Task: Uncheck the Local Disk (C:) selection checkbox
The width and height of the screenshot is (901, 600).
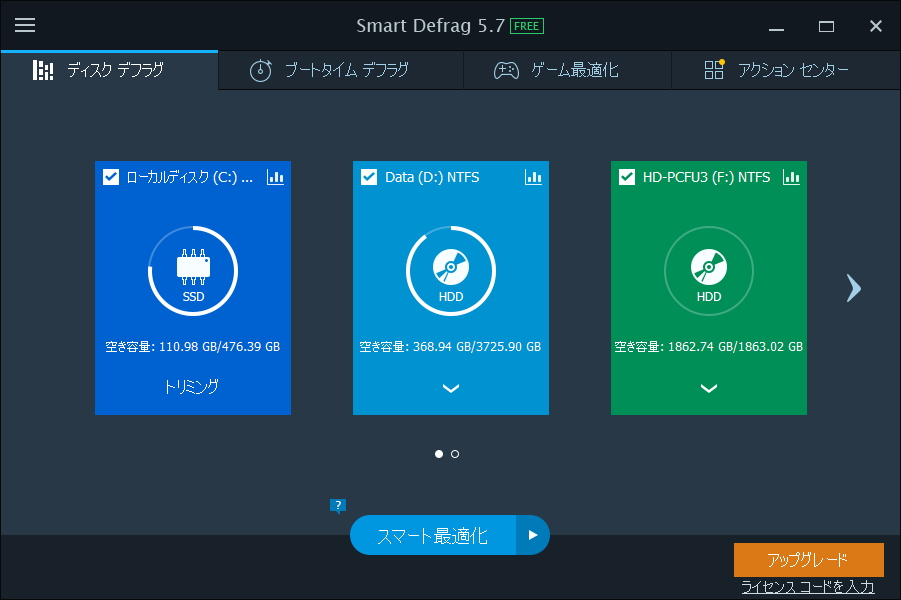Action: click(110, 177)
